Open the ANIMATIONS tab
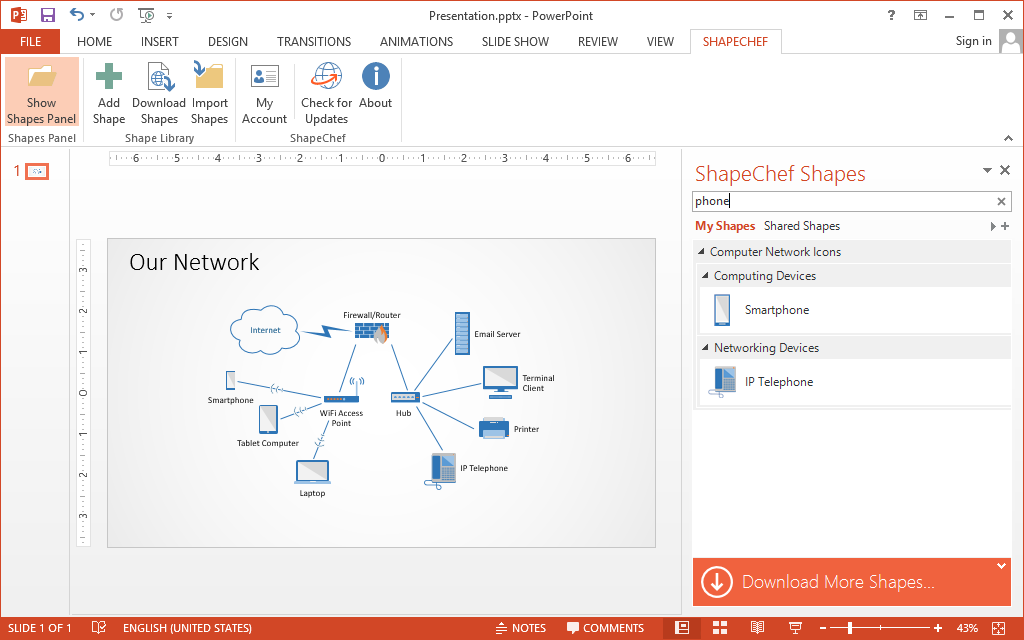 pos(416,42)
